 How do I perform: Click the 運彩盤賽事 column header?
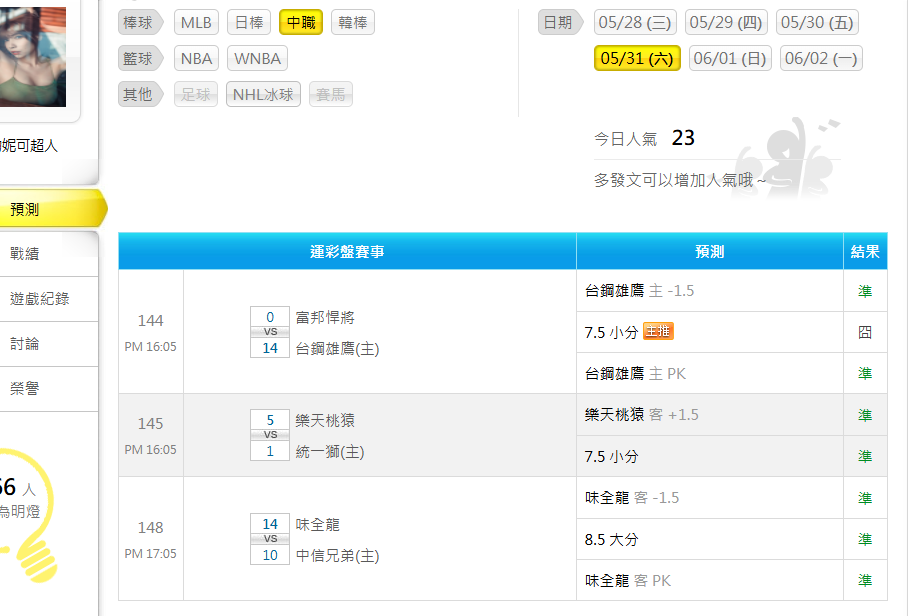(347, 251)
